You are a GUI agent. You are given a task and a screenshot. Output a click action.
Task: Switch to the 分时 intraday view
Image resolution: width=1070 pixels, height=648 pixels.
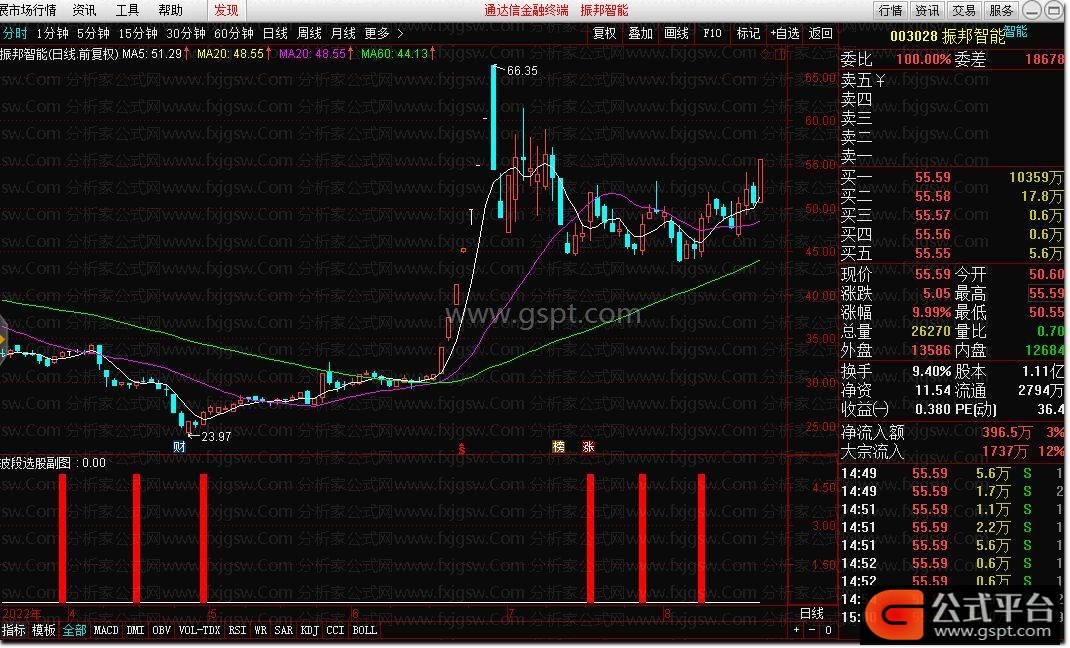coord(15,33)
